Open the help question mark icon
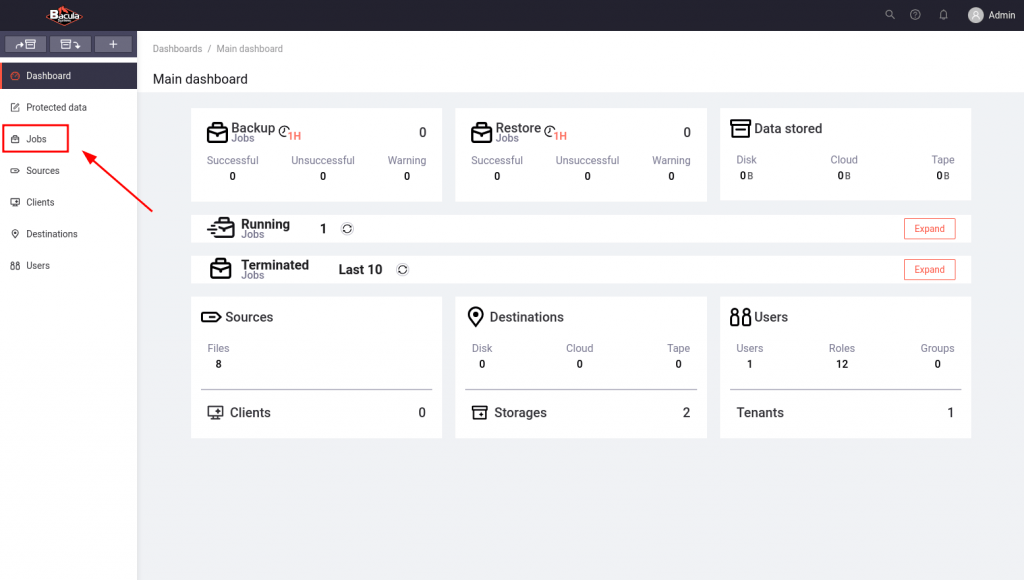1024x580 pixels. (915, 15)
